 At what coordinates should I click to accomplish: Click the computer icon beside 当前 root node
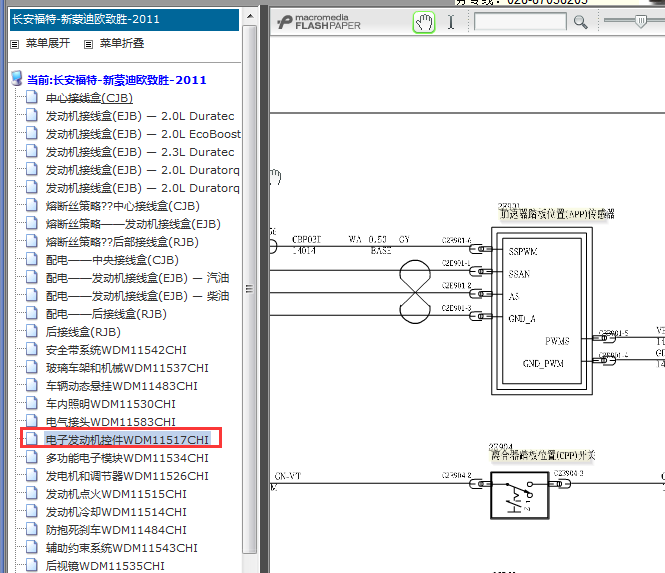17,78
